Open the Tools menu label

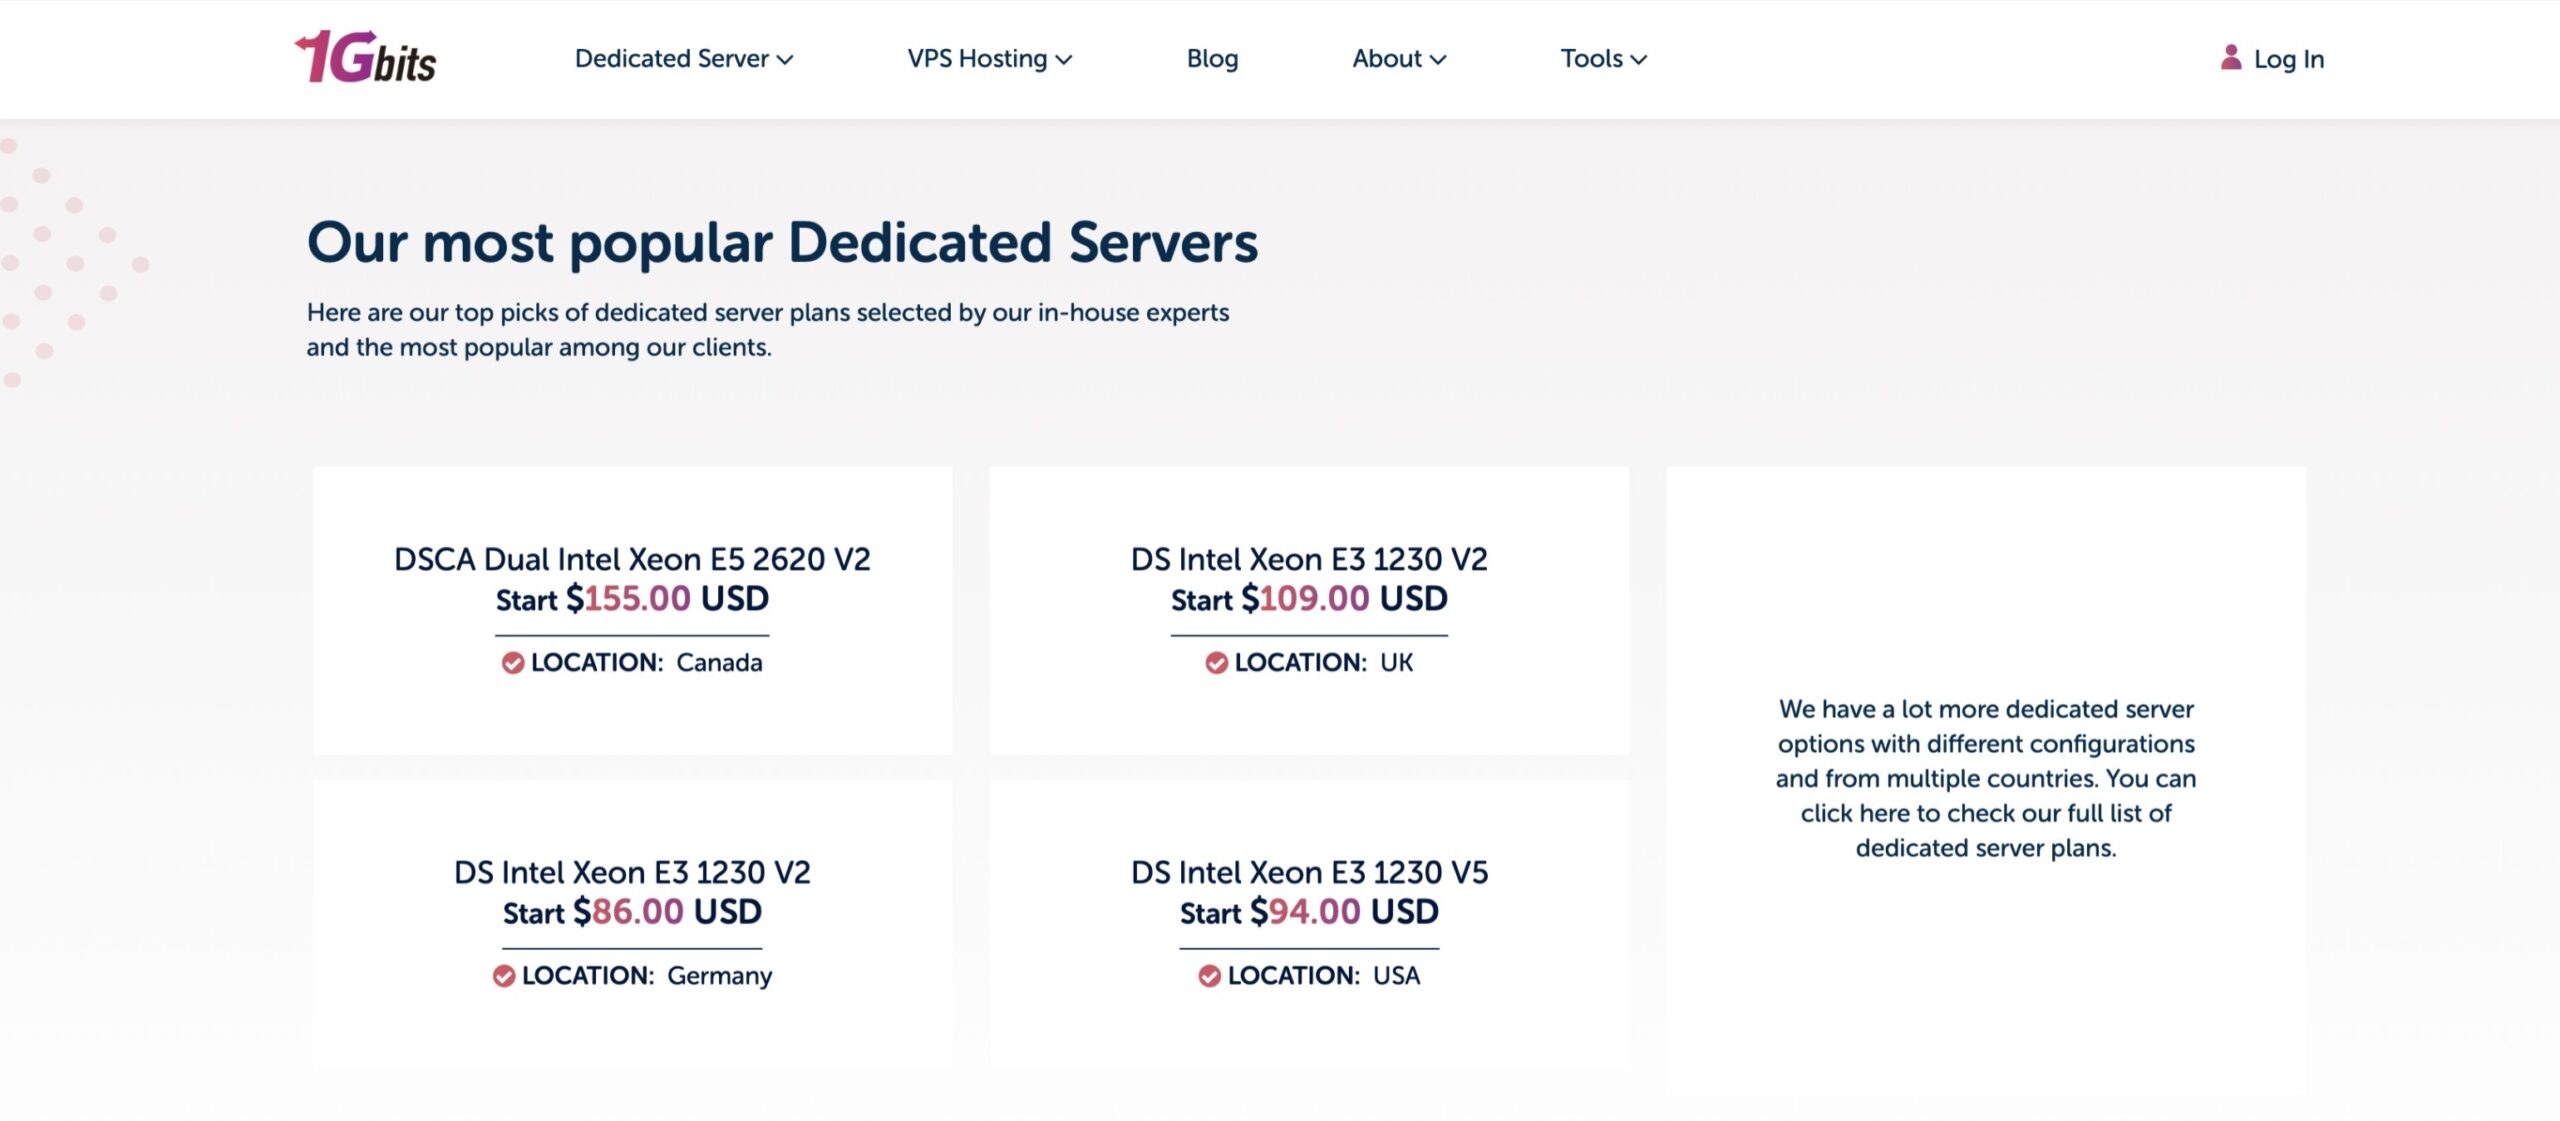click(x=1591, y=58)
